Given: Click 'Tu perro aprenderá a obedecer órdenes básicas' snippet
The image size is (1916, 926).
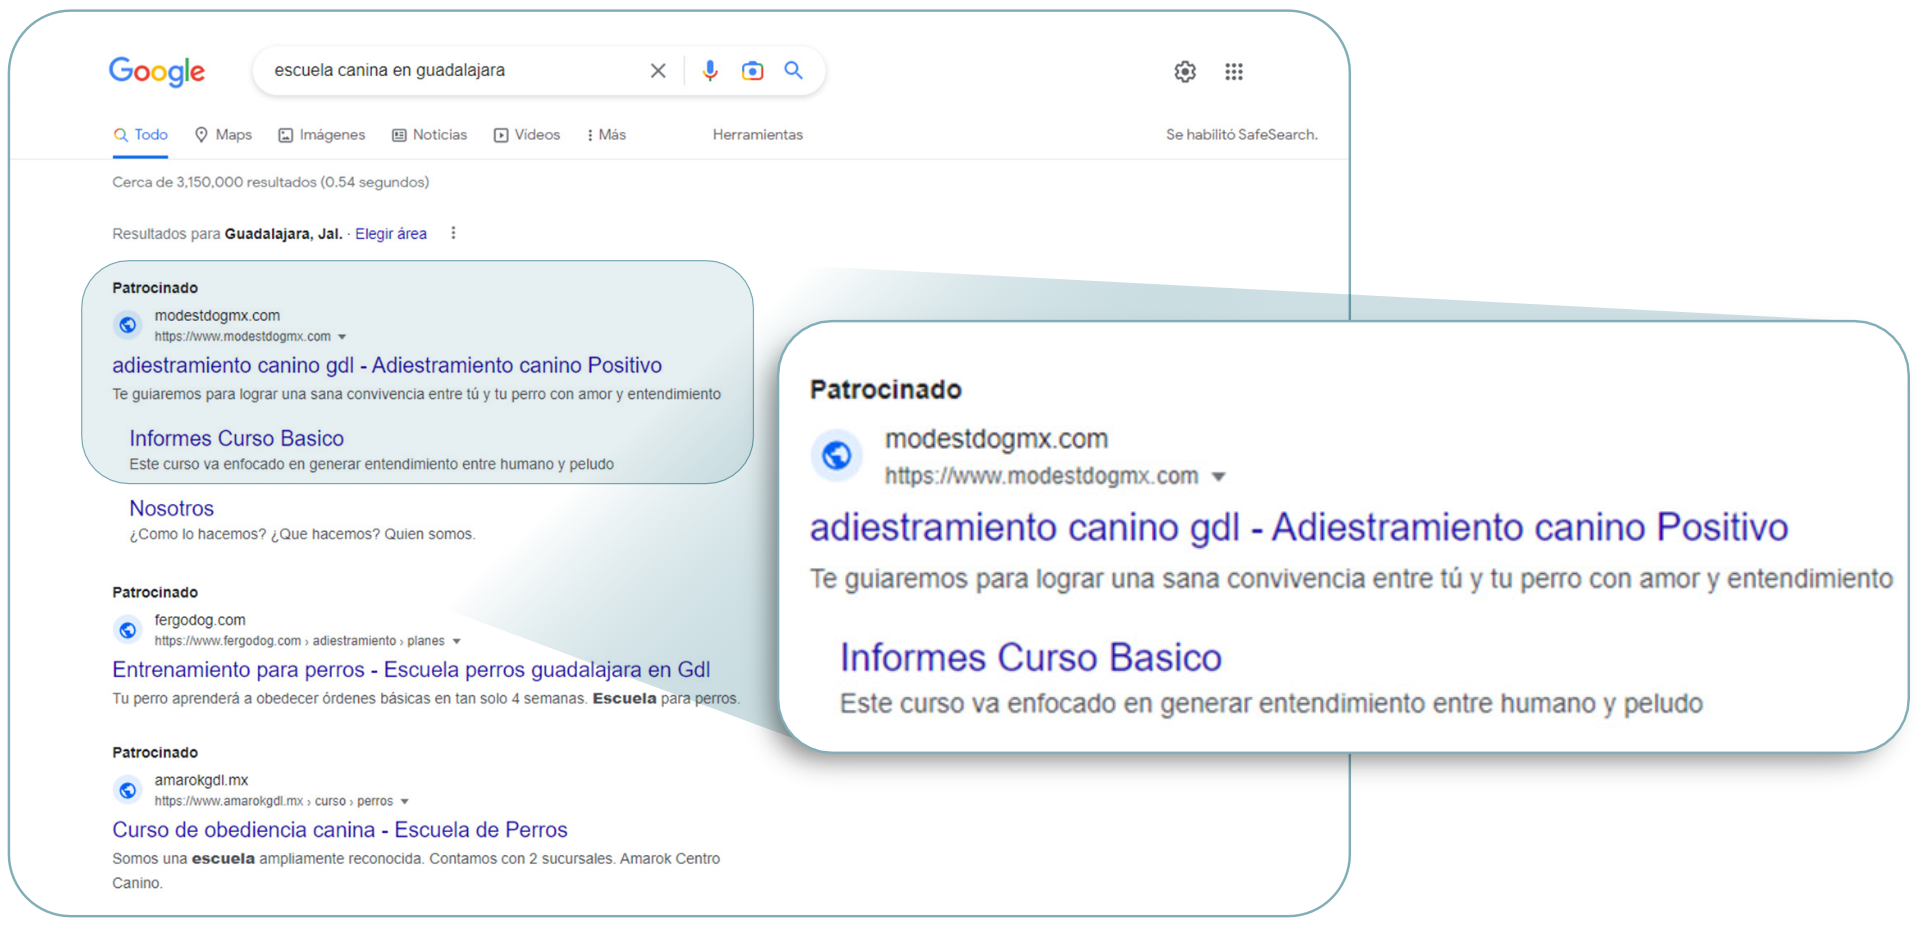Looking at the screenshot, I should [426, 698].
